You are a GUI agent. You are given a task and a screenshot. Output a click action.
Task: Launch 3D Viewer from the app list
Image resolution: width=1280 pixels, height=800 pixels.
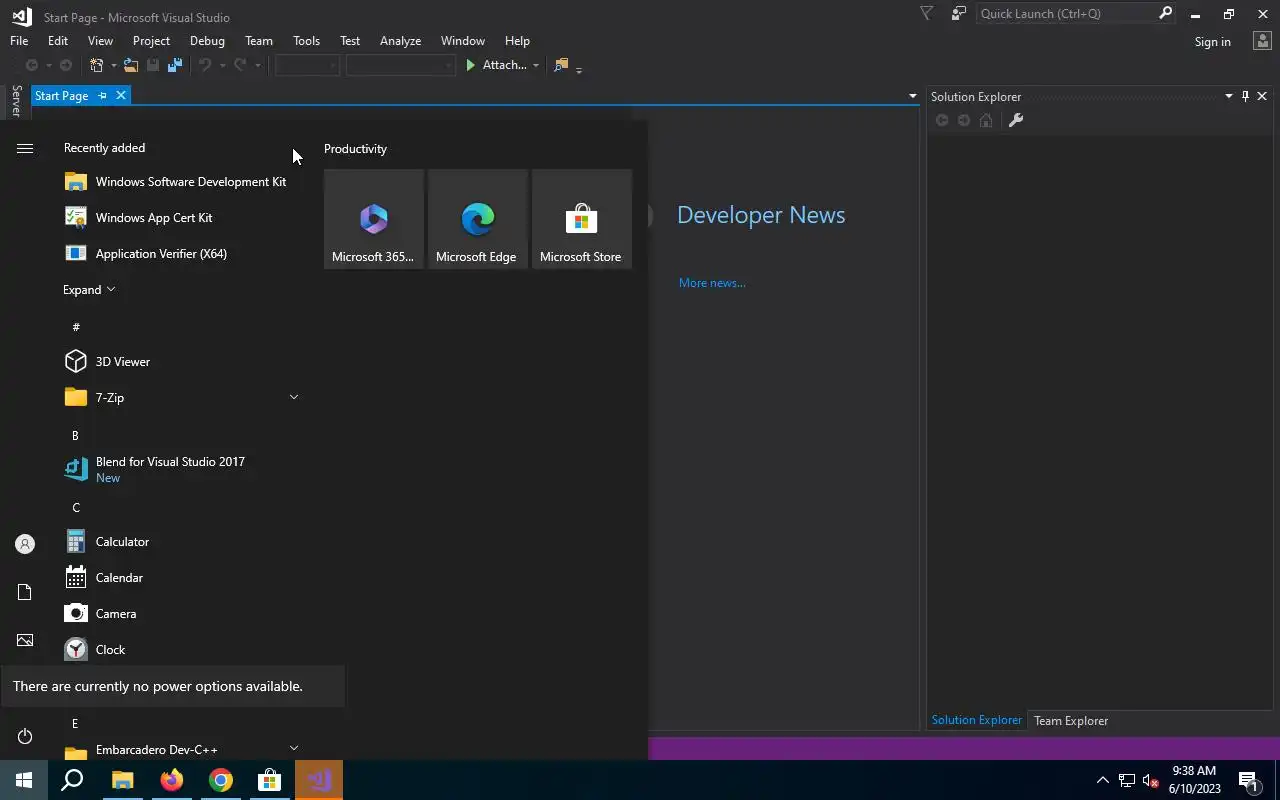[181, 362]
